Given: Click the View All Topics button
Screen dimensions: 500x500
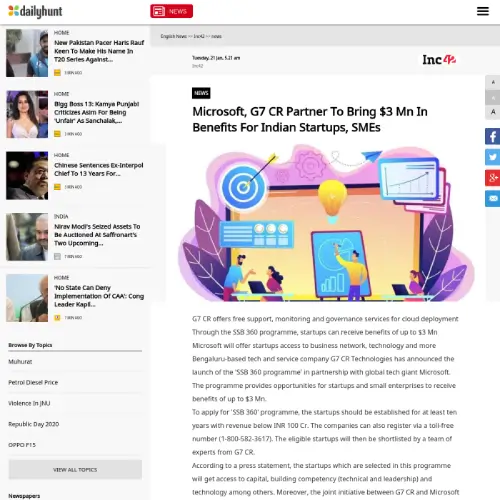Looking at the screenshot, I should (75, 469).
